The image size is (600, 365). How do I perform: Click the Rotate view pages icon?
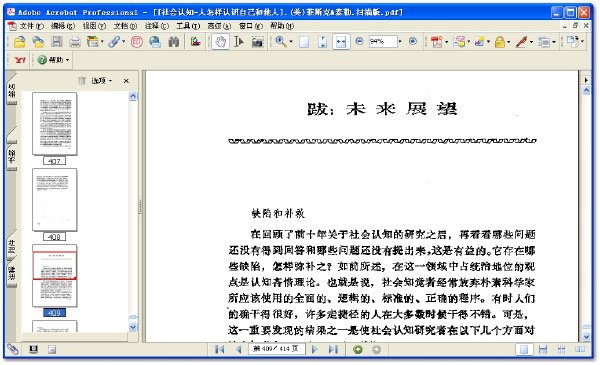(x=572, y=41)
